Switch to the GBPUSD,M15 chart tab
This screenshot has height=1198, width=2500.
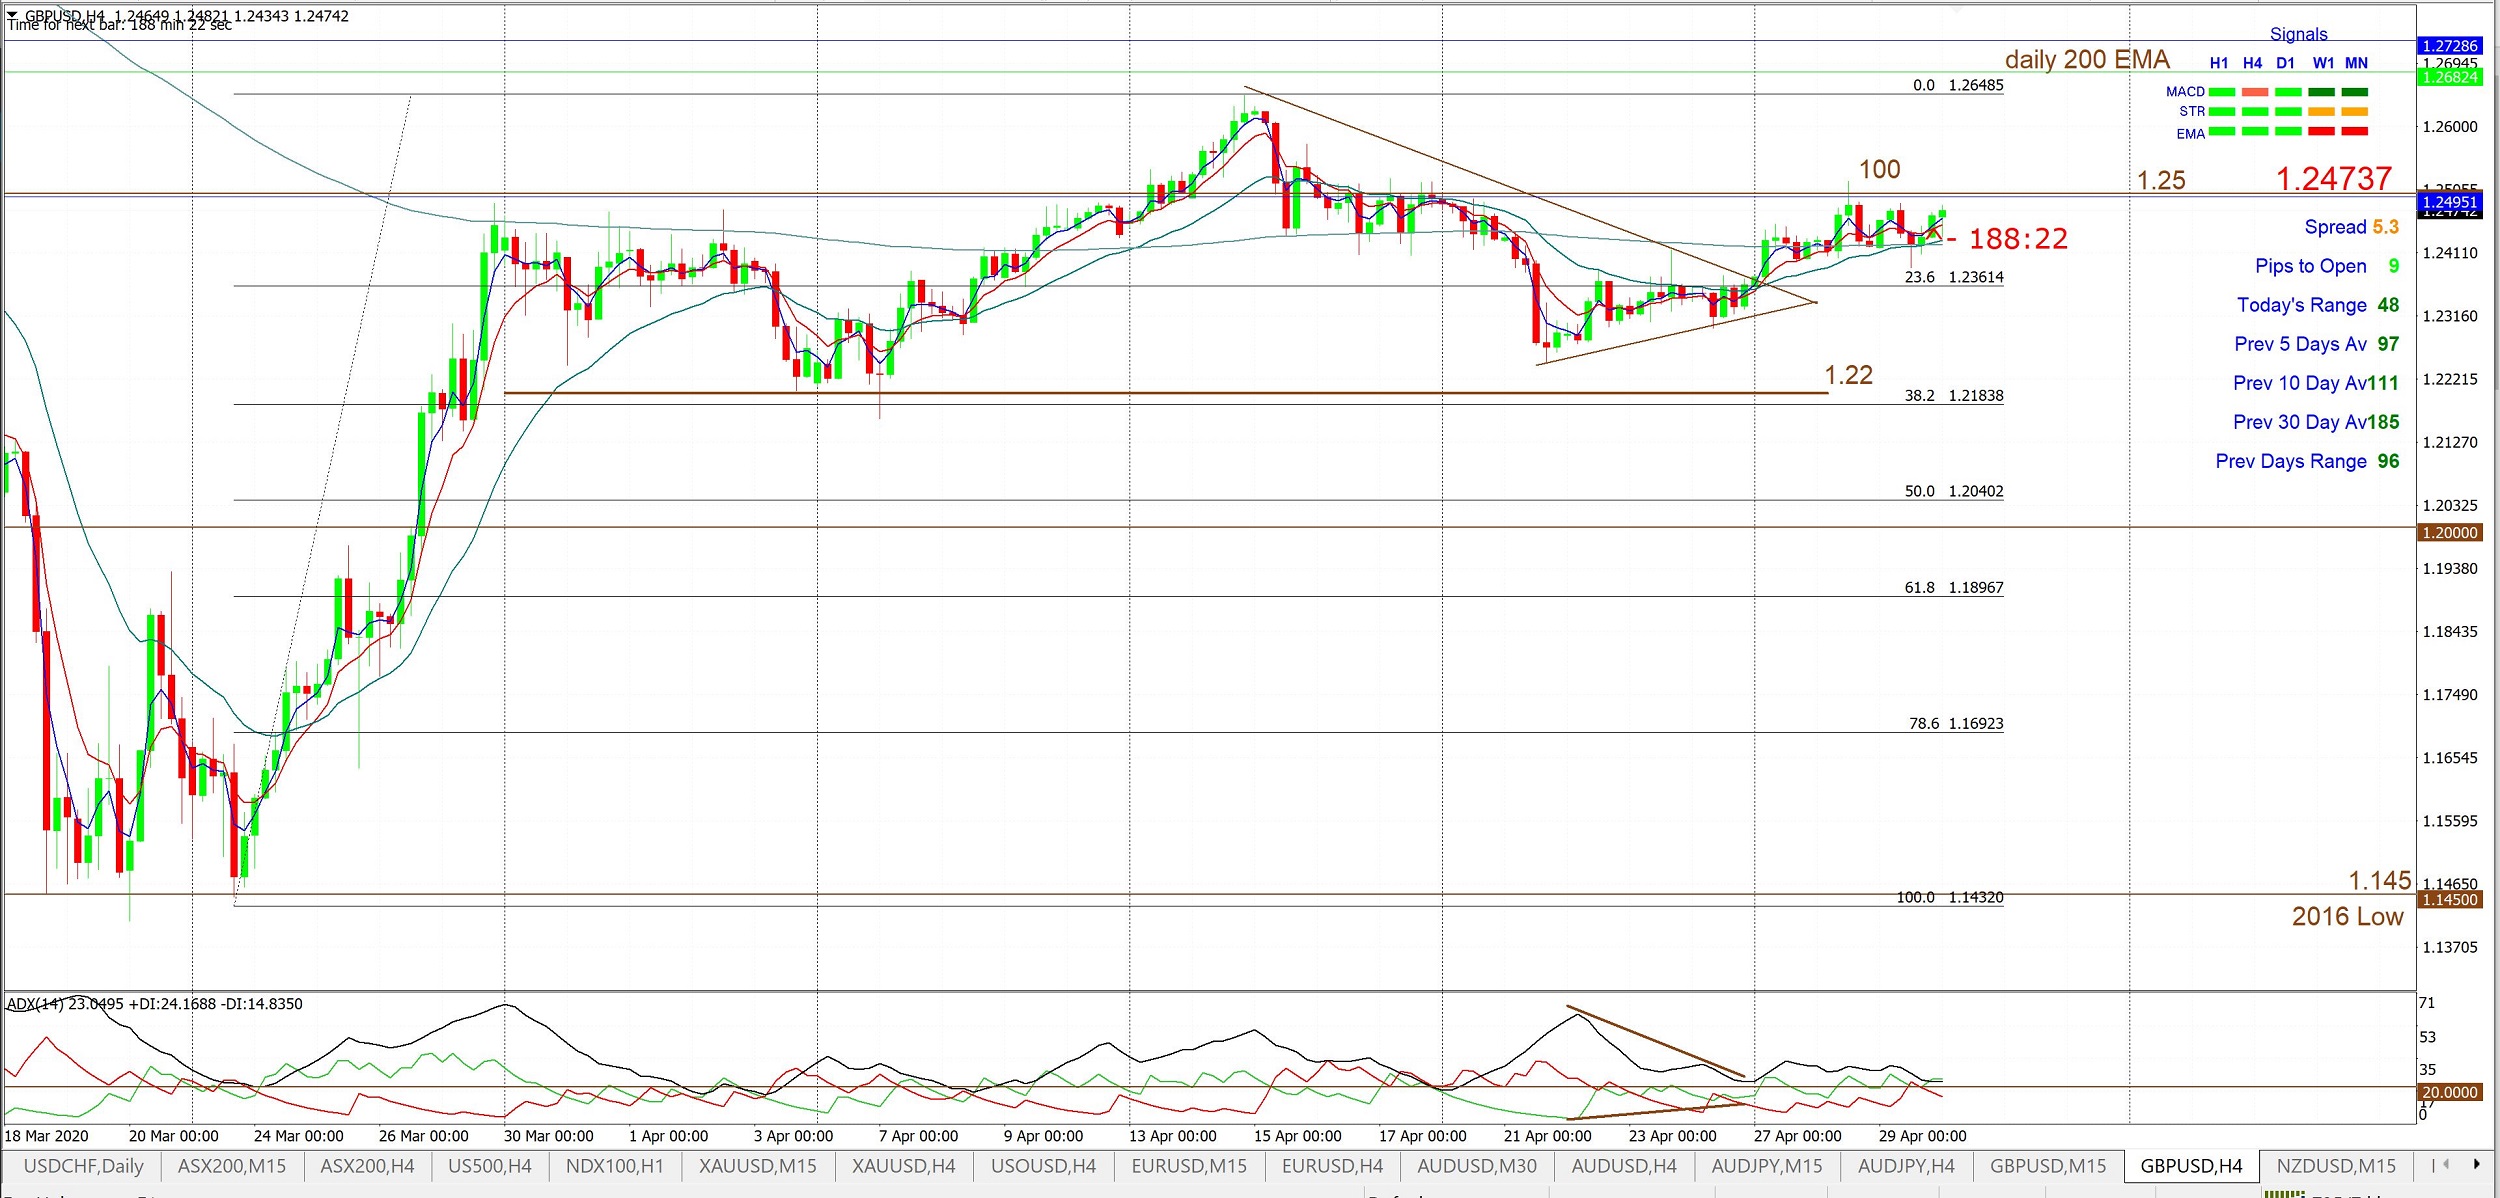point(2048,1166)
